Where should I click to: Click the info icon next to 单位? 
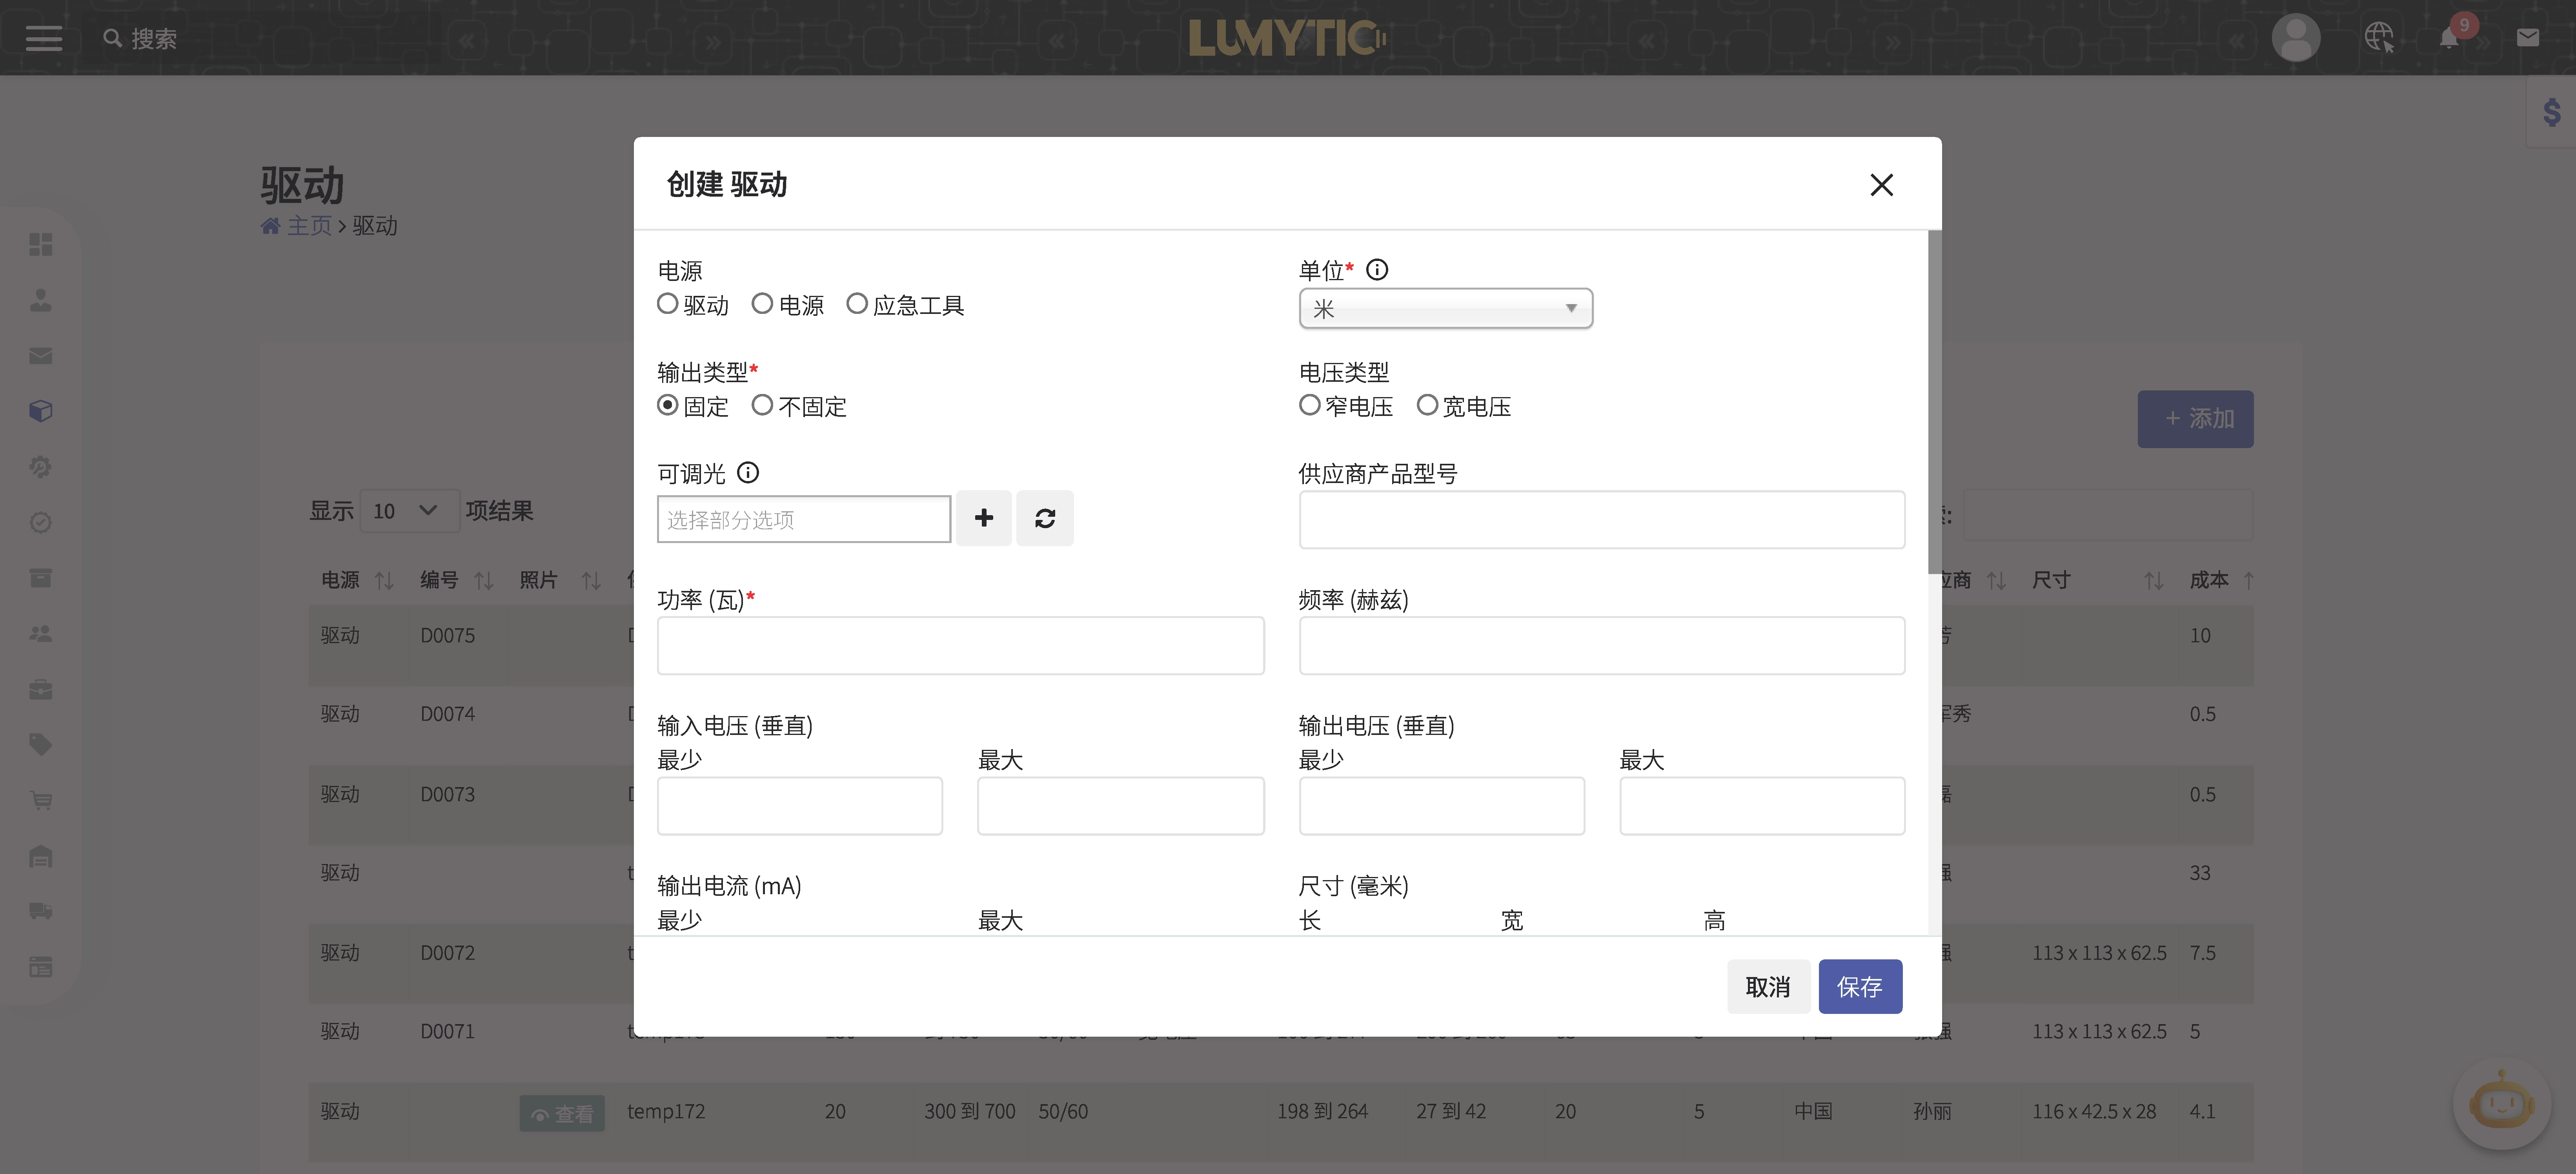[x=1376, y=270]
